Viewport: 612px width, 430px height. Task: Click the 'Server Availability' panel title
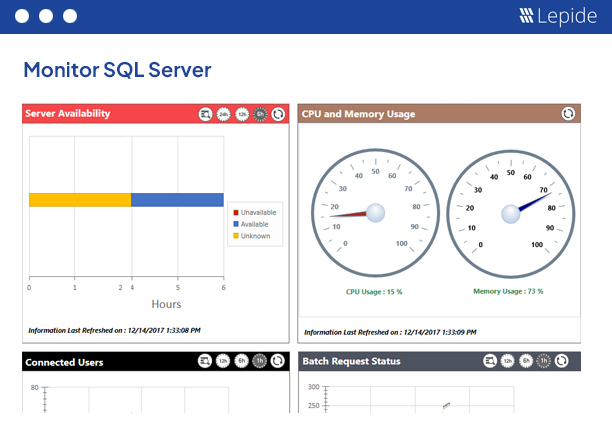point(68,114)
